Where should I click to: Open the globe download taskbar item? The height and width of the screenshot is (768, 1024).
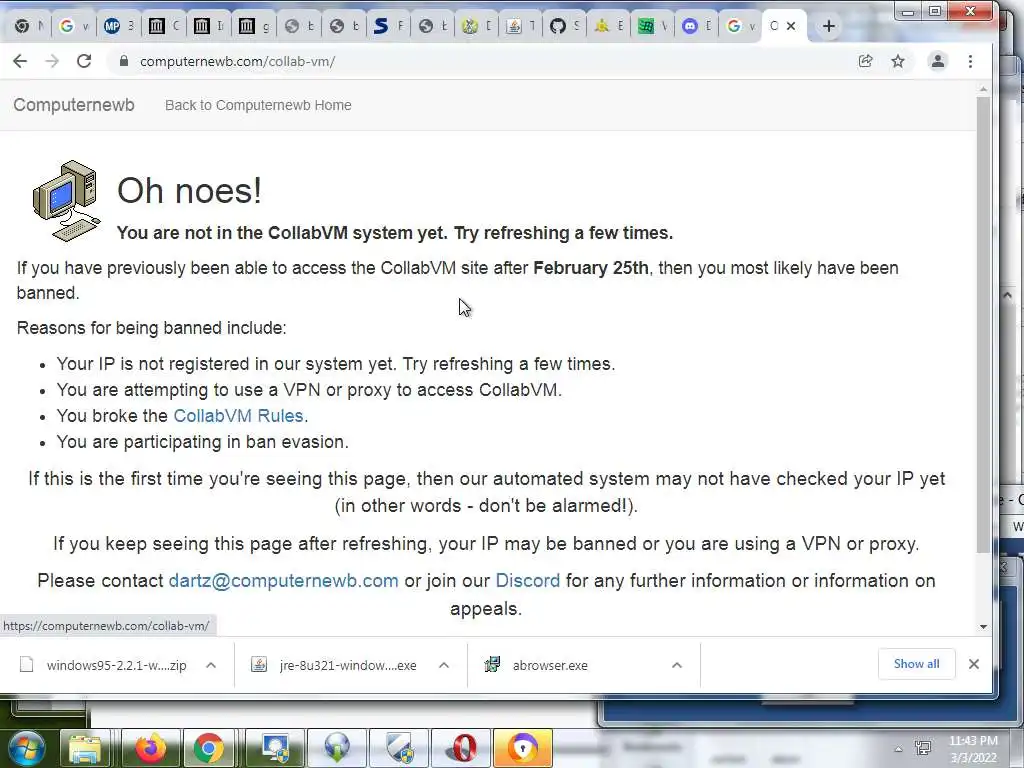click(337, 748)
